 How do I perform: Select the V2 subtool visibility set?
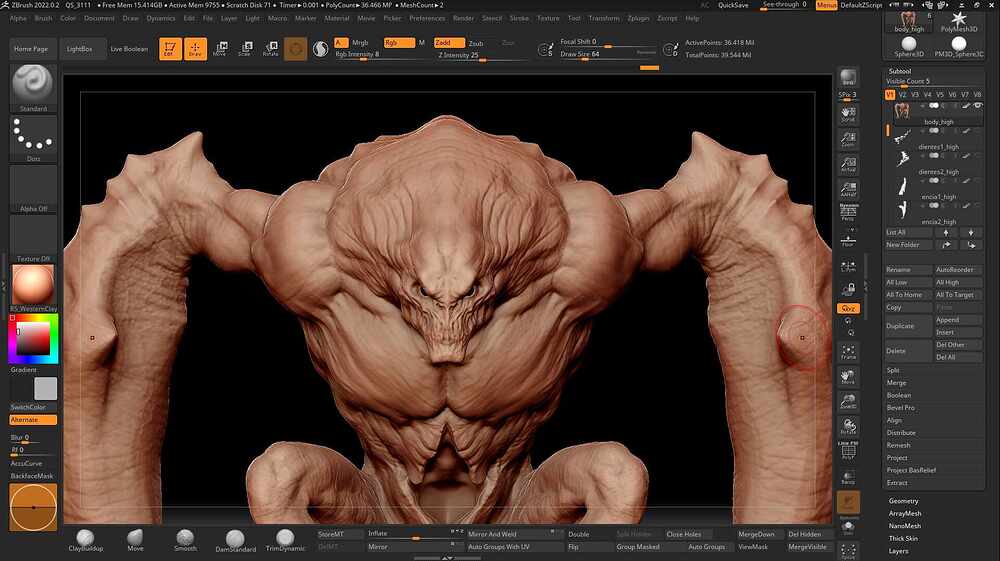[902, 95]
